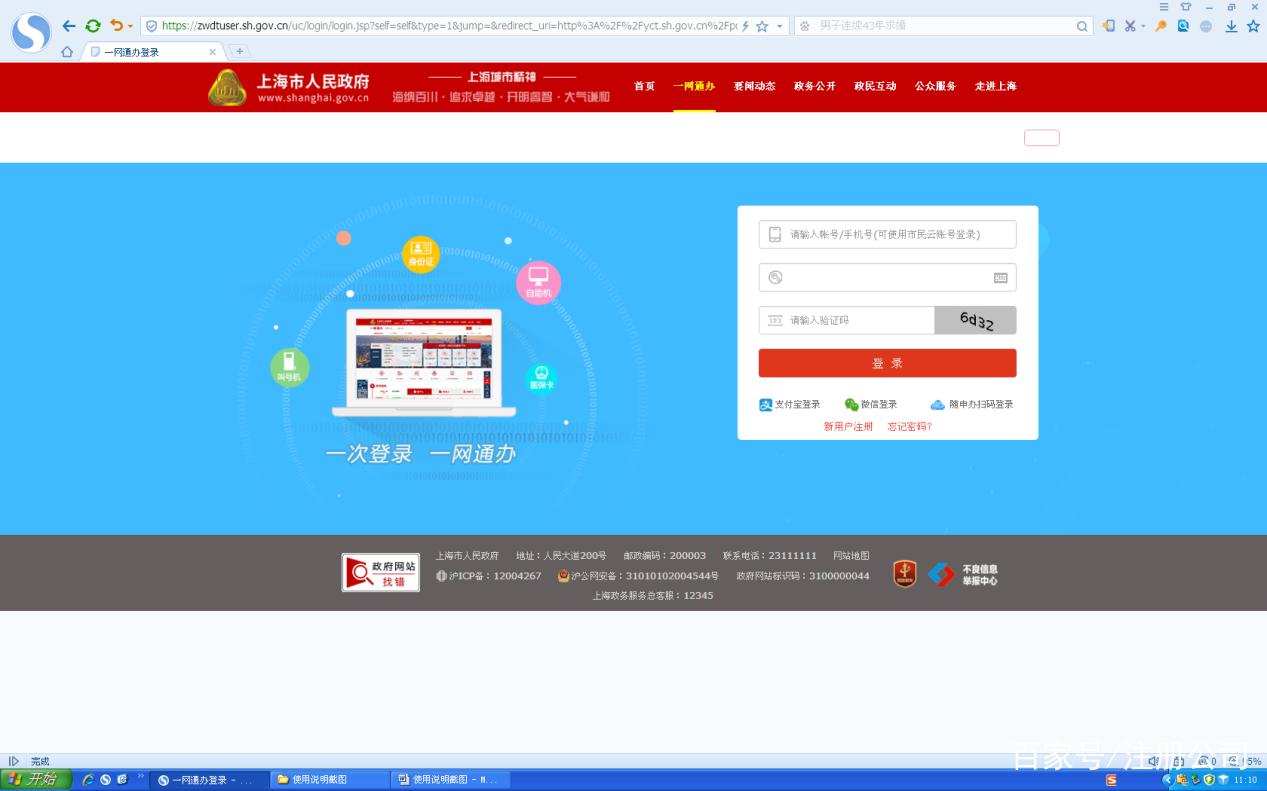1267x791 pixels.
Task: Click the account number input field
Action: (887, 234)
